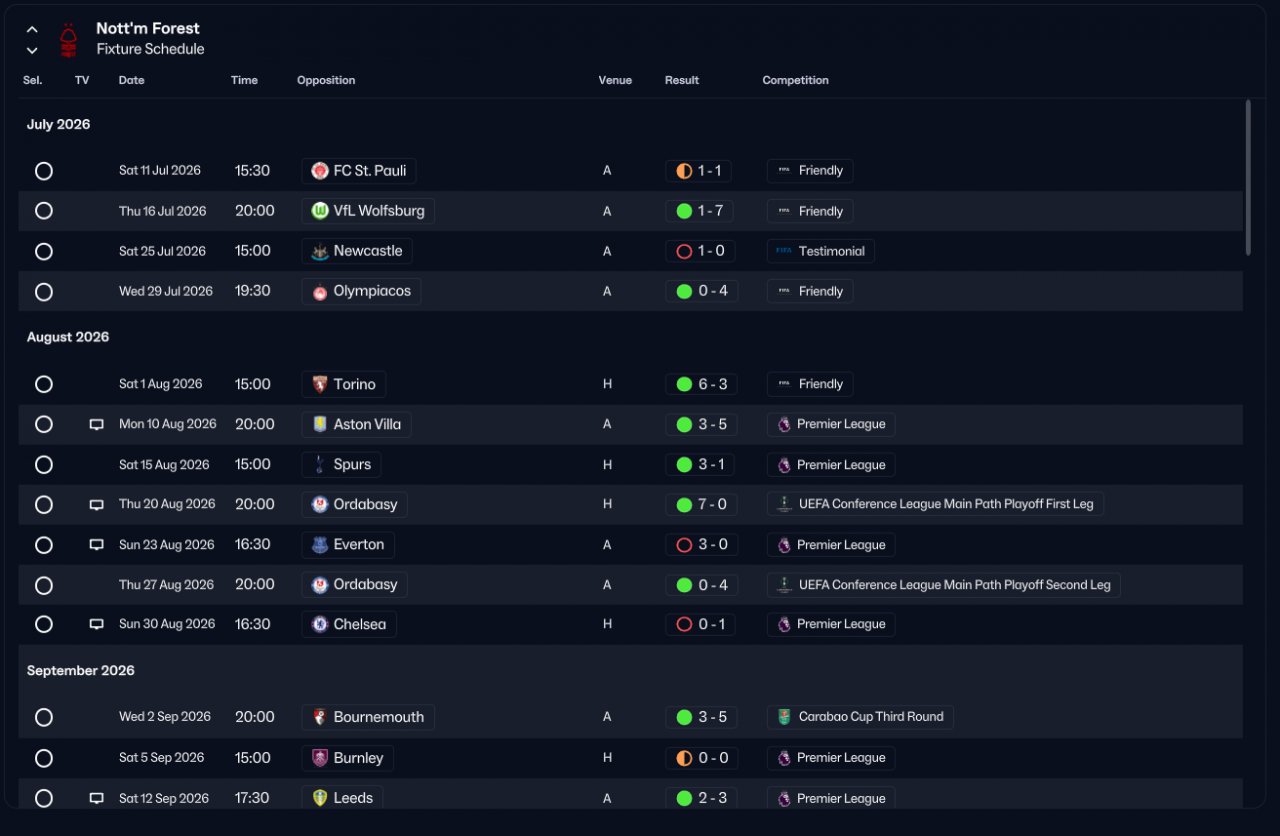Select the Olympiacos fixture radio button
The width and height of the screenshot is (1280, 836).
(x=44, y=292)
